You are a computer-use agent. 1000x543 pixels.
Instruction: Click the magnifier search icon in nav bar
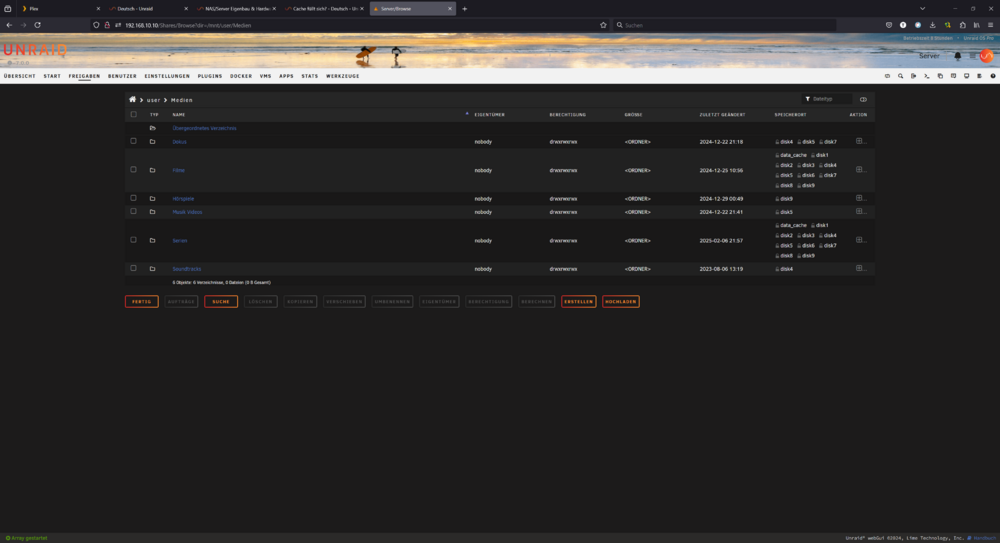click(x=901, y=76)
